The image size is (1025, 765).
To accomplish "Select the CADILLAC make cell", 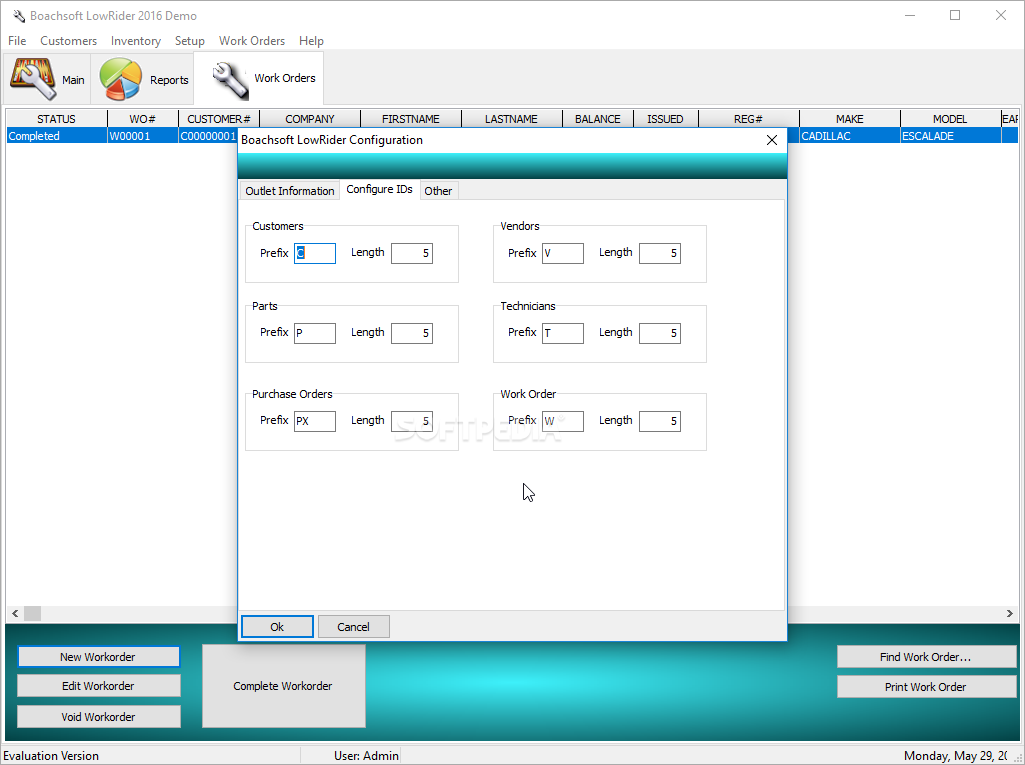I will 849,136.
